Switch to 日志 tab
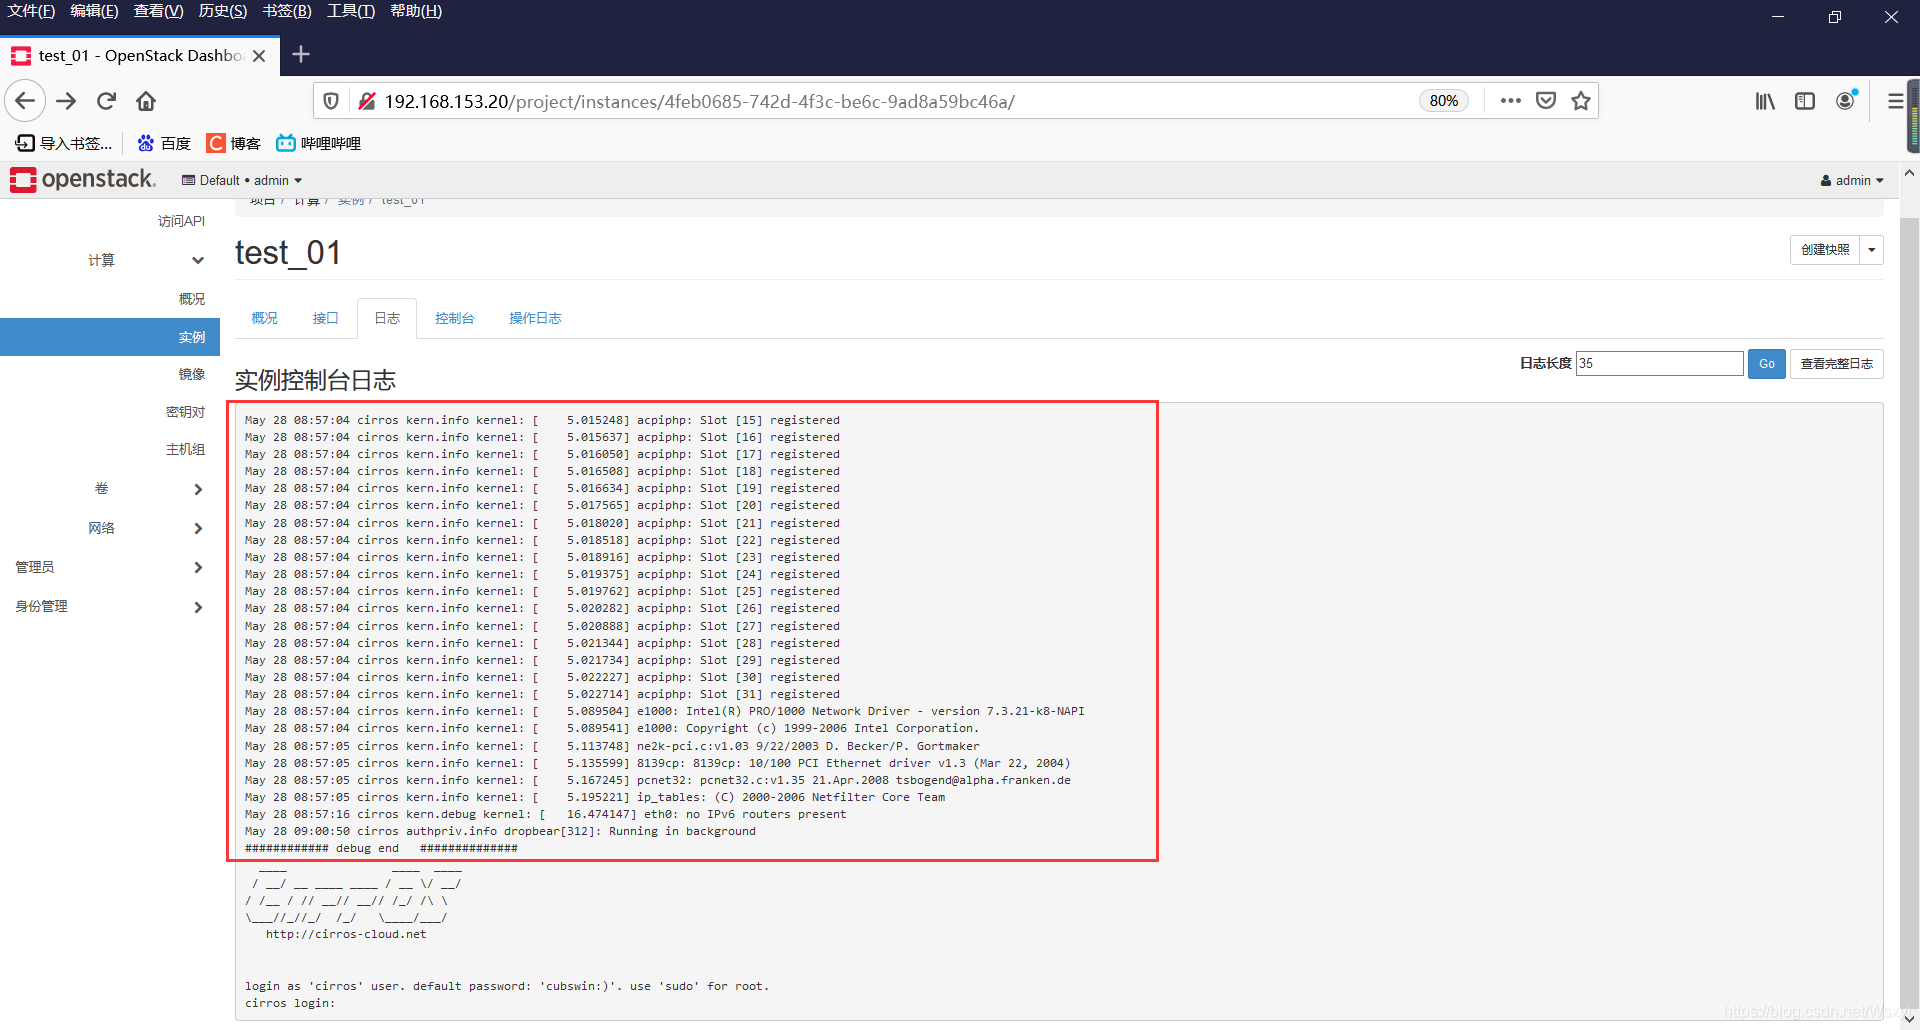Screen dimensions: 1920x1030 tap(387, 318)
